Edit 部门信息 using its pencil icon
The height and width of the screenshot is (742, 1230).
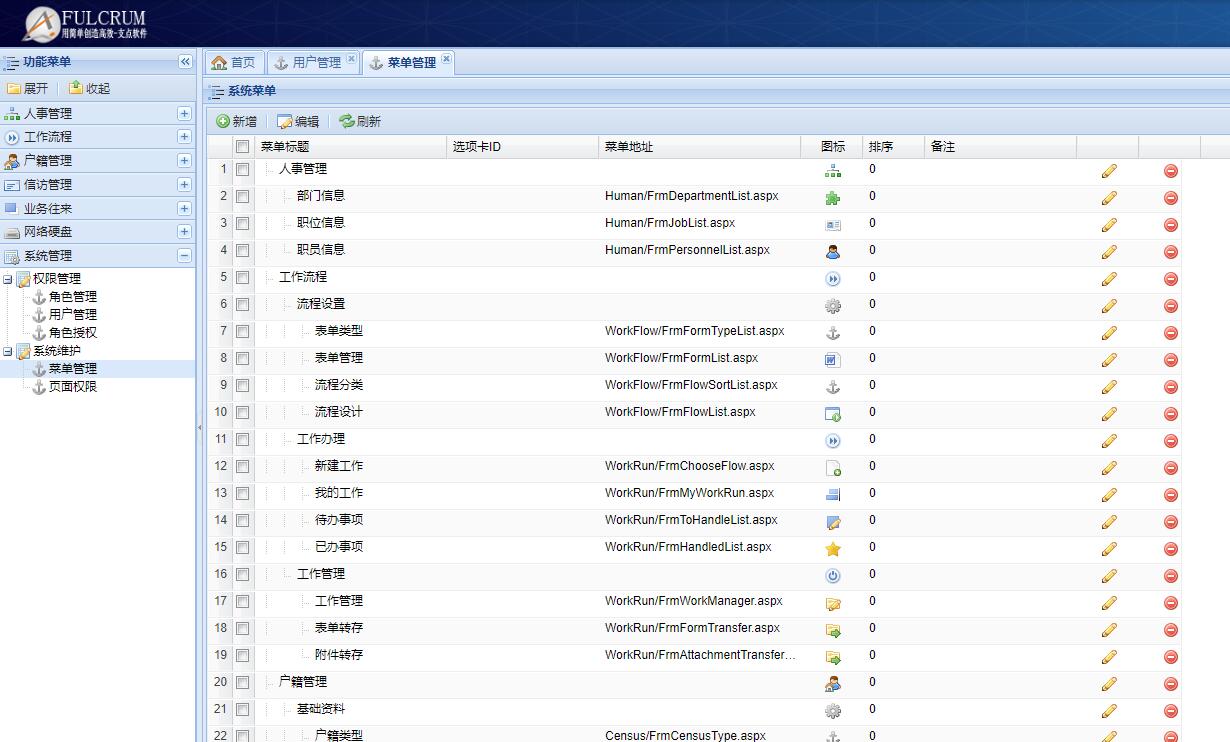tap(1109, 196)
